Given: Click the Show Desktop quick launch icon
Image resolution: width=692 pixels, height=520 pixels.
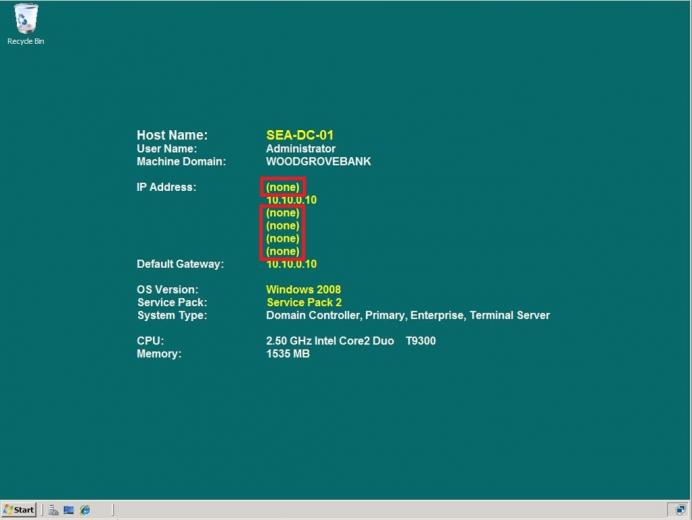Looking at the screenshot, I should point(68,510).
